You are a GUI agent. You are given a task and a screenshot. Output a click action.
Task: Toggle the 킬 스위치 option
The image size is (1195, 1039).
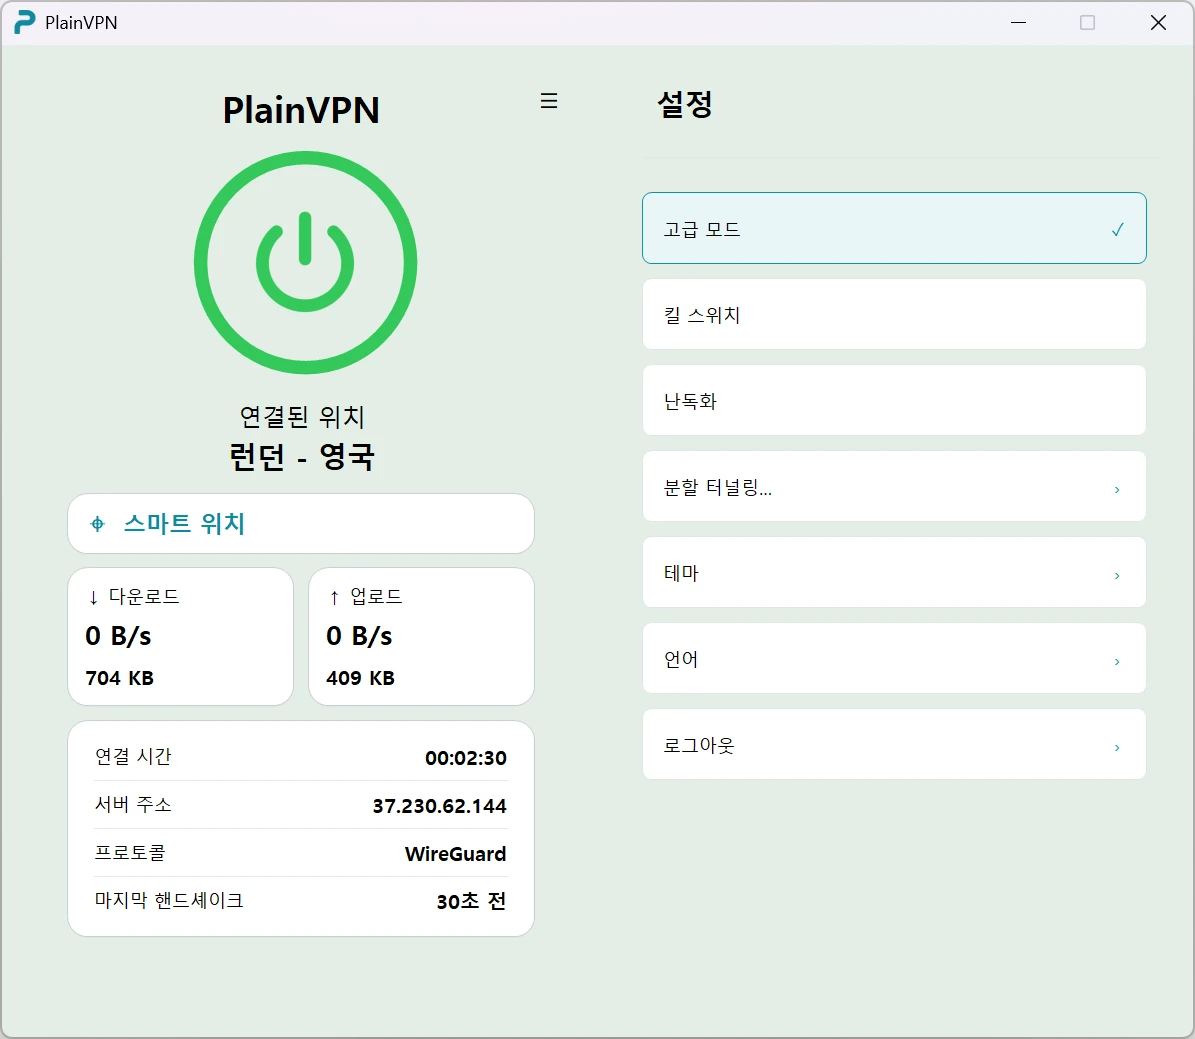click(894, 314)
